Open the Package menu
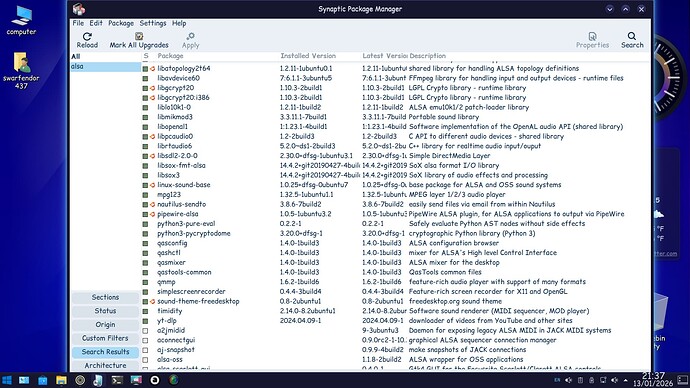 (x=121, y=23)
